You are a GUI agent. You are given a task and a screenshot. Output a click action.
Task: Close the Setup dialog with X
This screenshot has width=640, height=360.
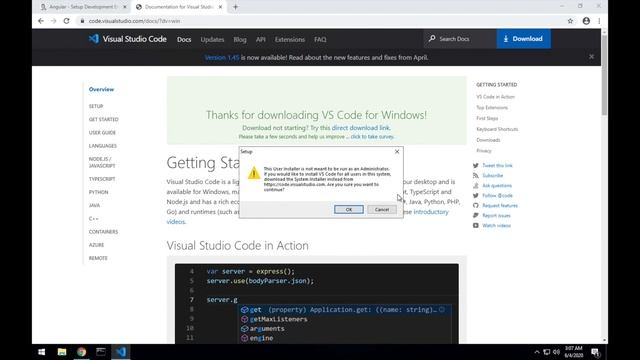pyautogui.click(x=397, y=151)
